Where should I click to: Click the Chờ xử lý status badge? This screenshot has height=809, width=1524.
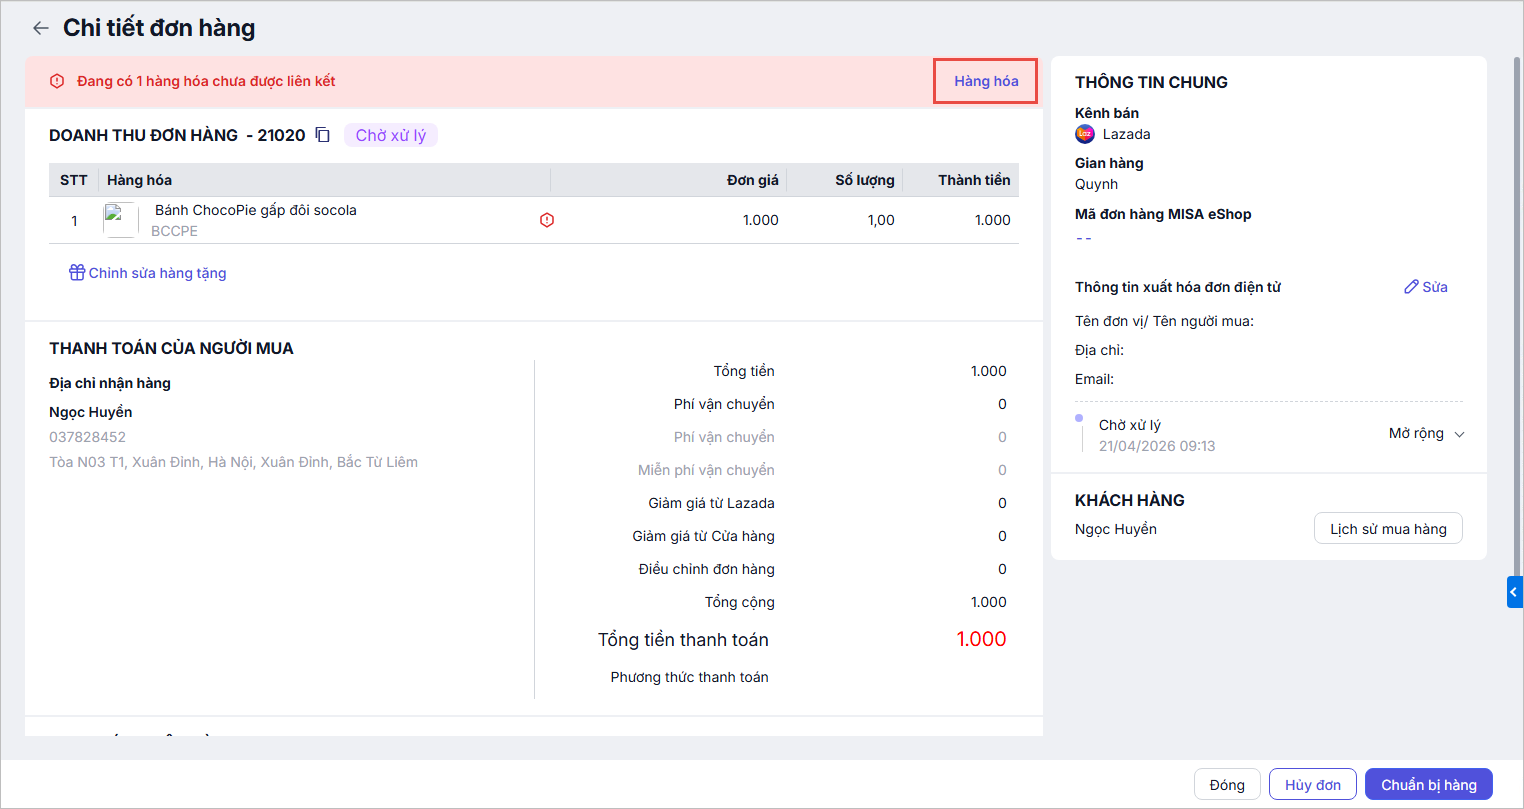click(391, 135)
